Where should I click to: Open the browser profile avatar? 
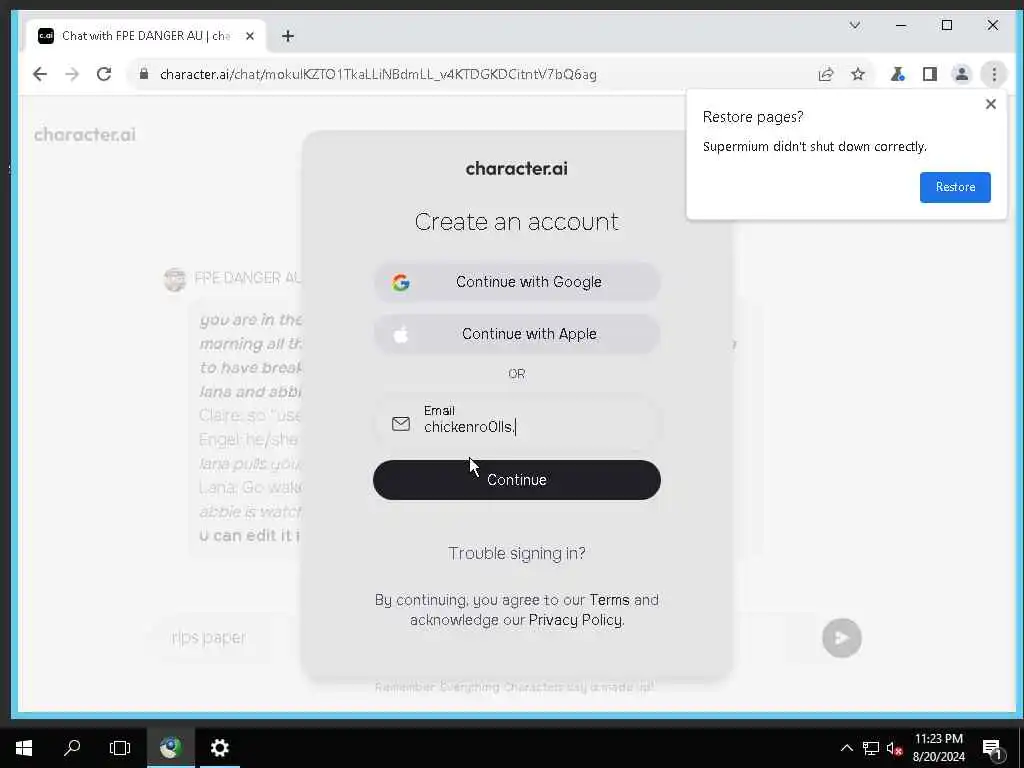click(962, 74)
